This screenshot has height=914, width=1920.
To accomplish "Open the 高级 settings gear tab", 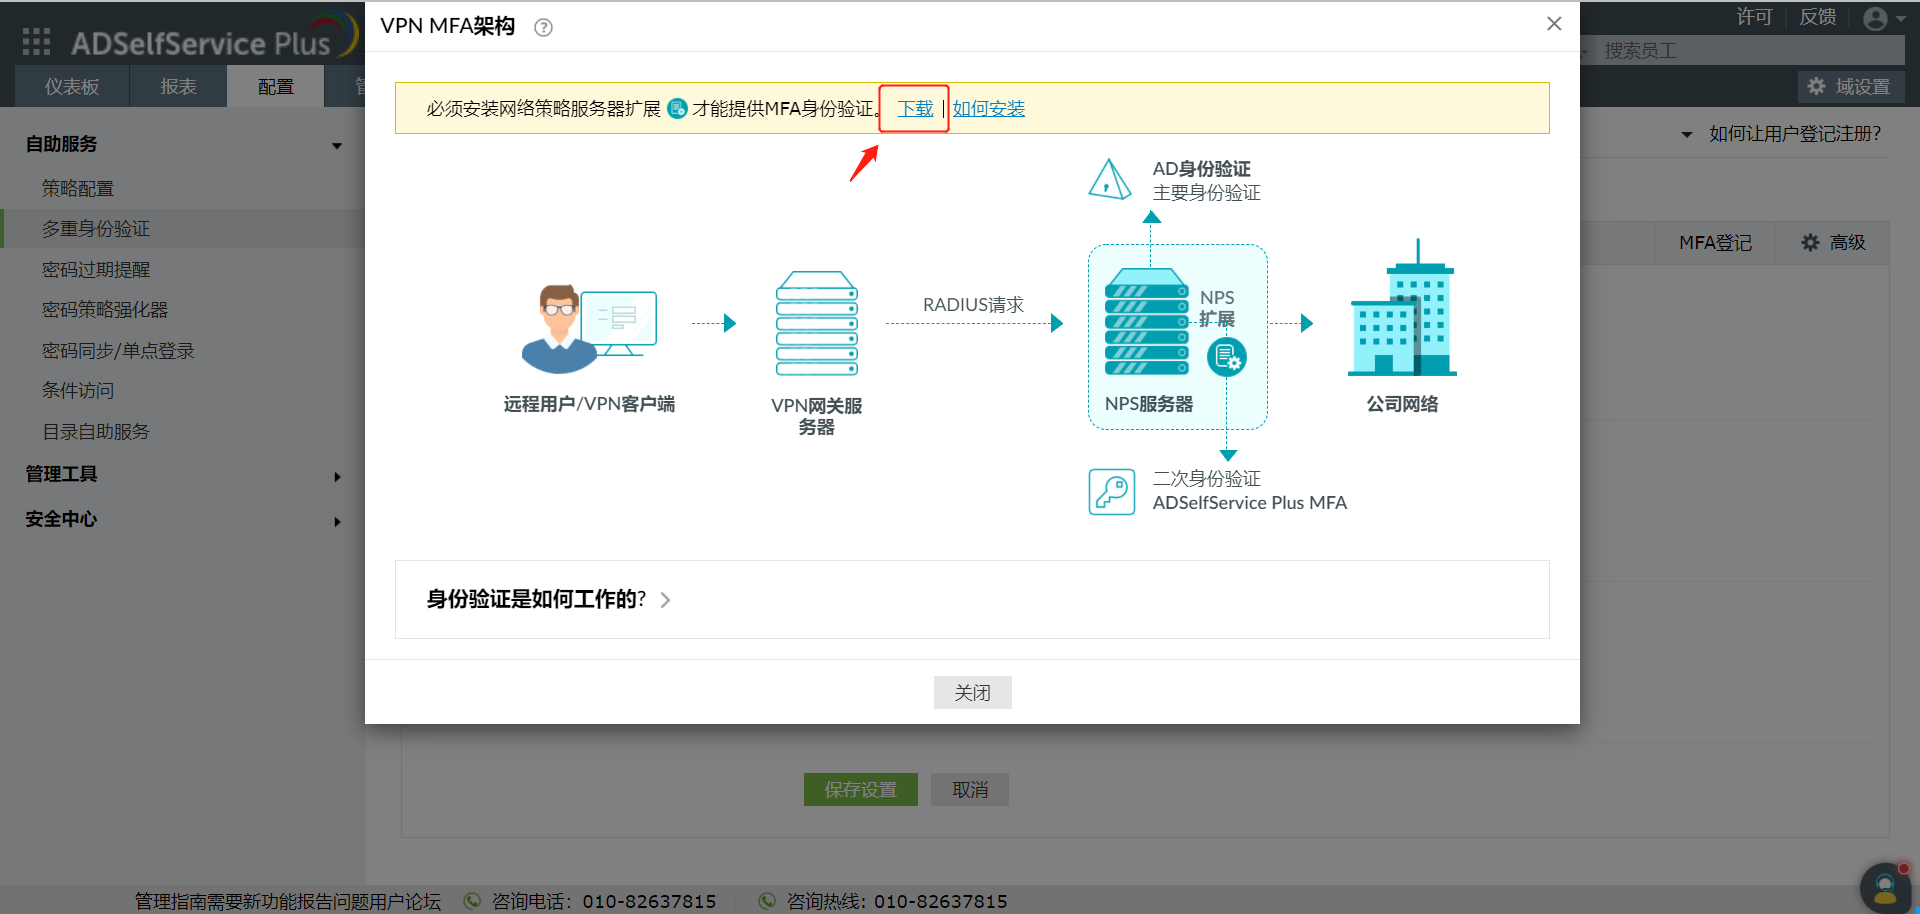I will point(1833,243).
